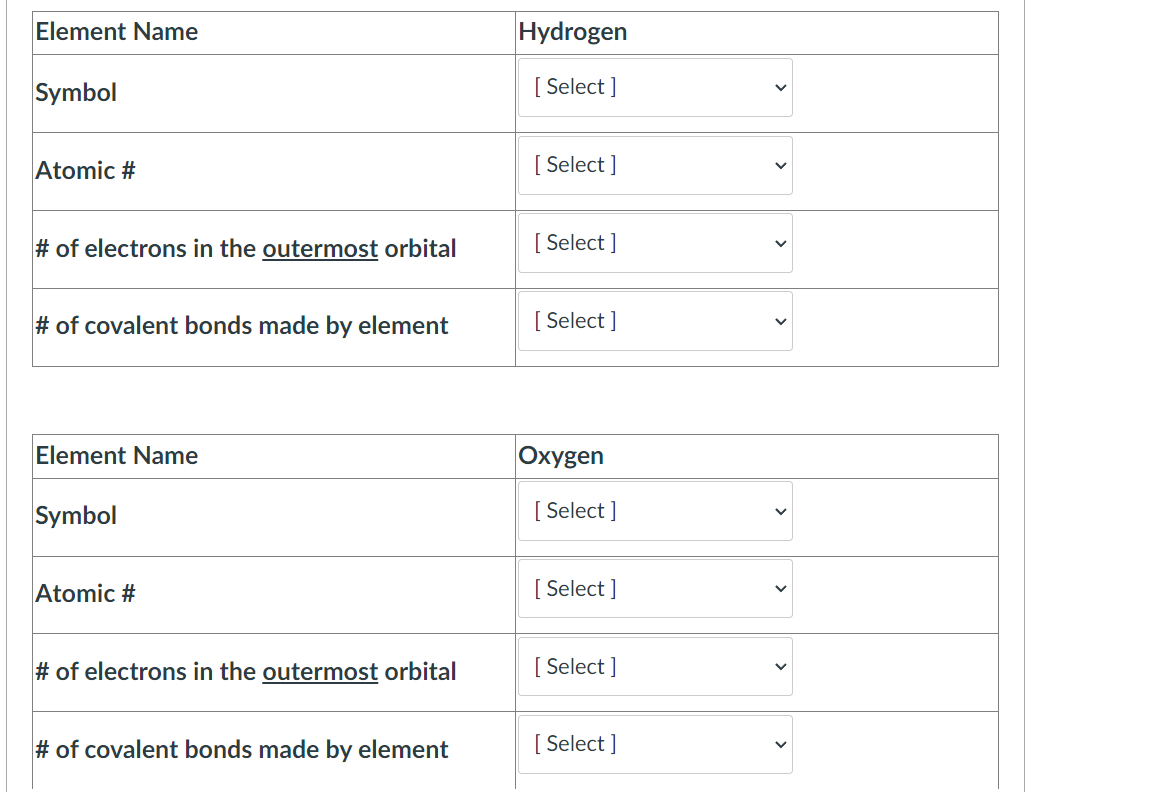1167x792 pixels.
Task: Open the Atomic # dropdown for Oxygen
Action: (655, 588)
